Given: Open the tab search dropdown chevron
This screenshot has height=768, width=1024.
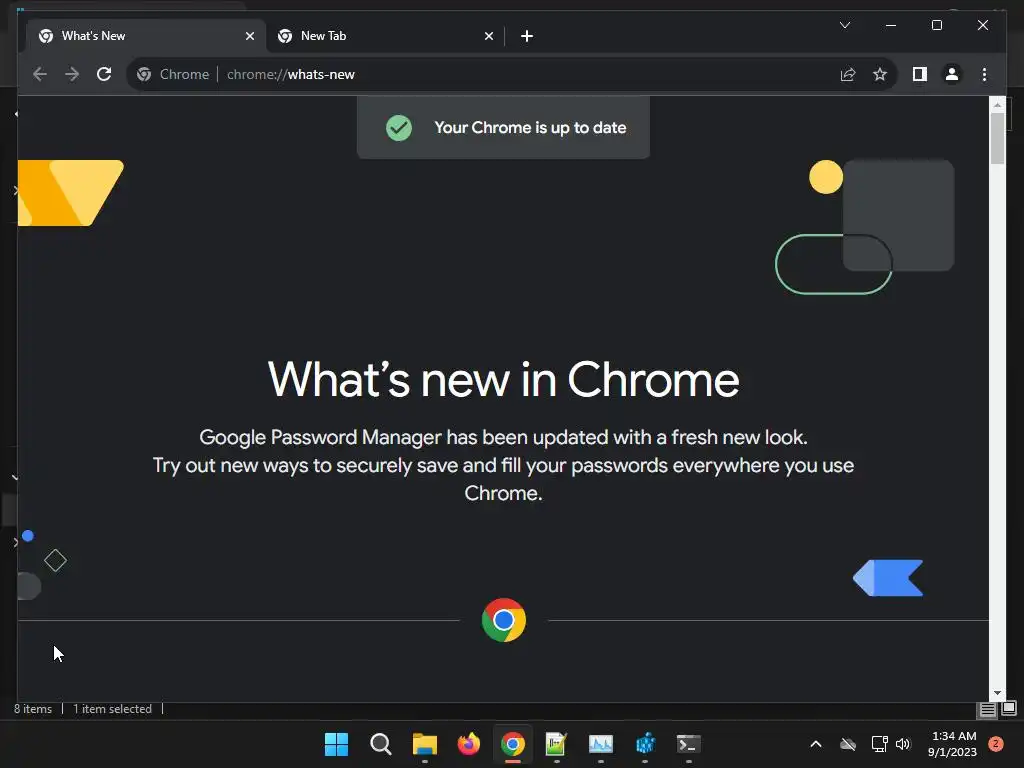Looking at the screenshot, I should point(844,25).
